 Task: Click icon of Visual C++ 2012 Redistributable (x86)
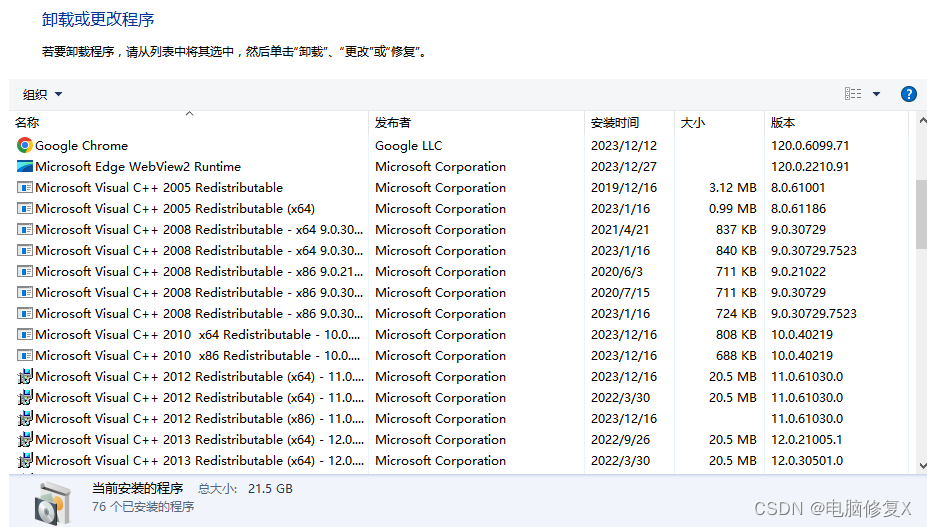coord(25,419)
